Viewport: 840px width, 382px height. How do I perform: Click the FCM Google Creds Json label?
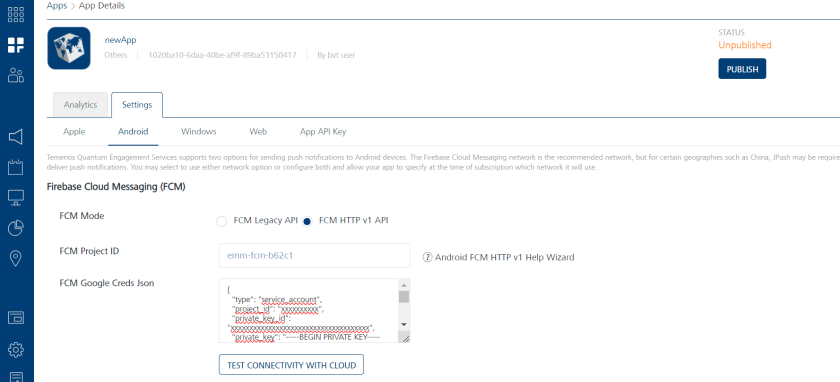[107, 283]
